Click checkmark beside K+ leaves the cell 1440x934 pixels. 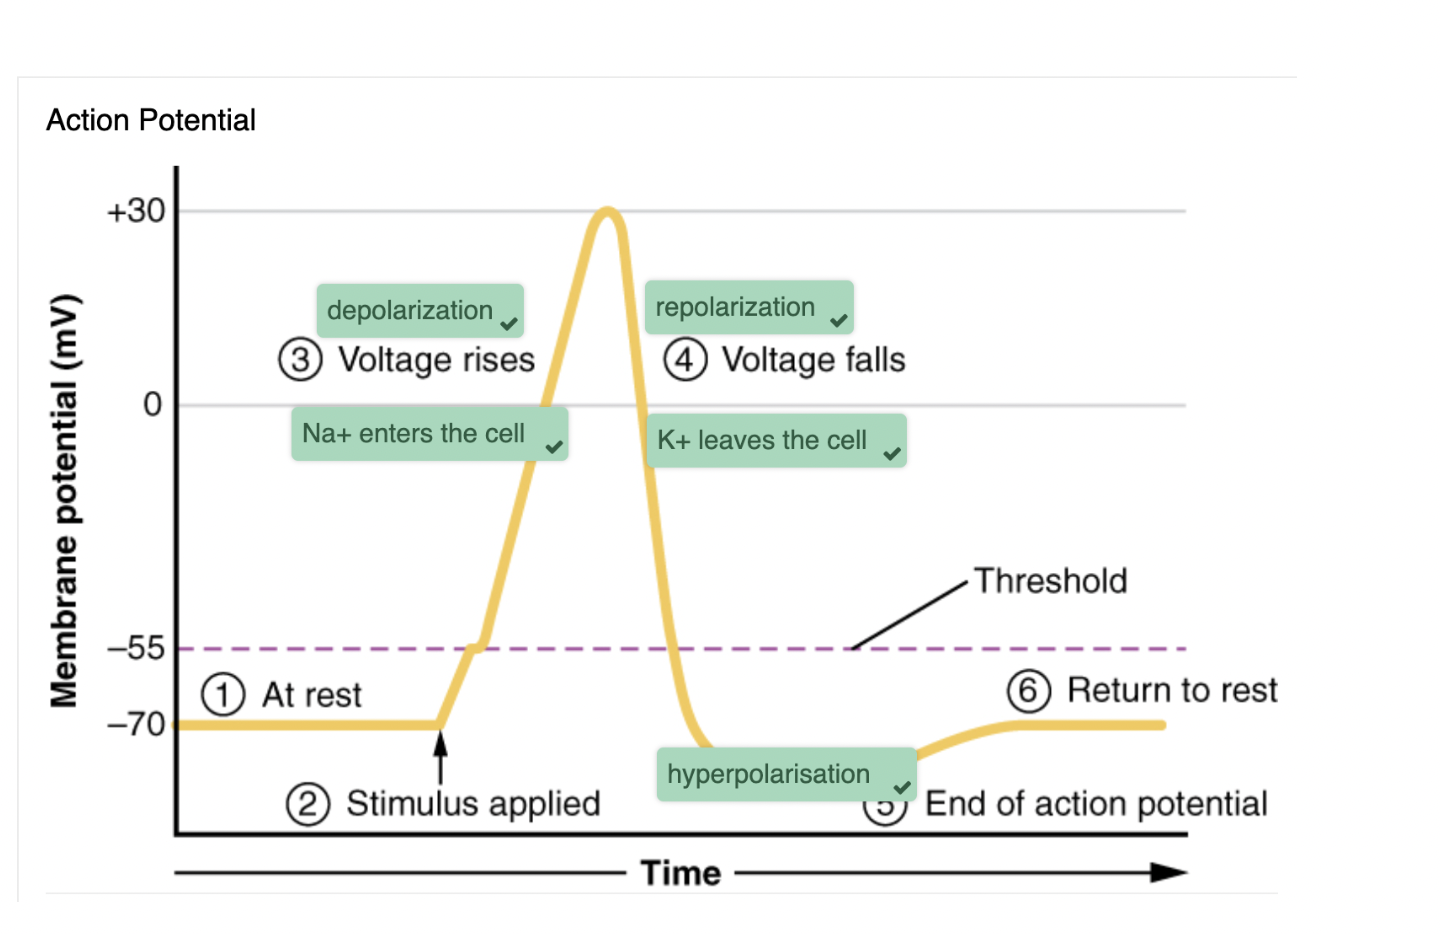point(892,454)
